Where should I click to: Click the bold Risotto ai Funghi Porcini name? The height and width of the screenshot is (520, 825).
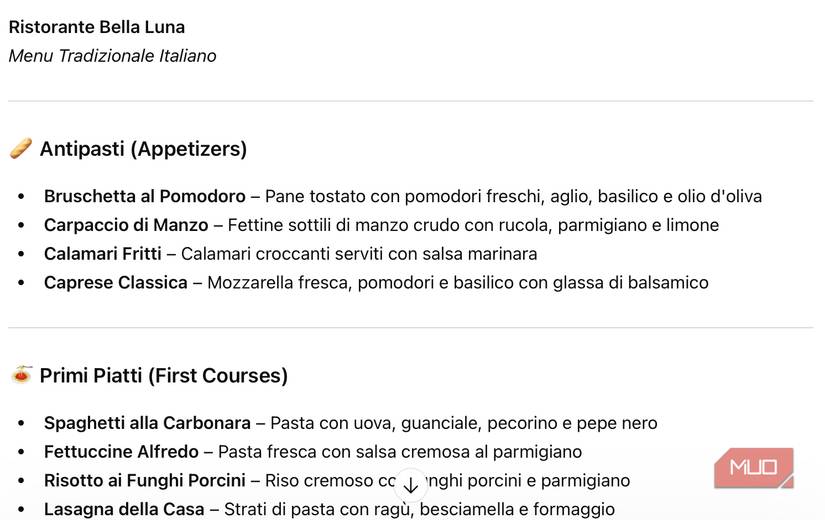[144, 481]
